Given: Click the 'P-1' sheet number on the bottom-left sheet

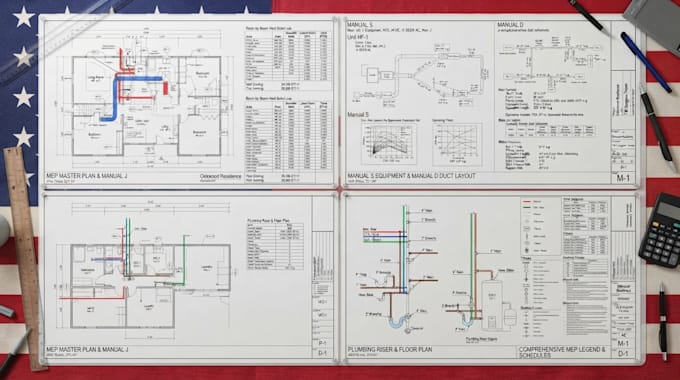Looking at the screenshot, I should click(322, 343).
